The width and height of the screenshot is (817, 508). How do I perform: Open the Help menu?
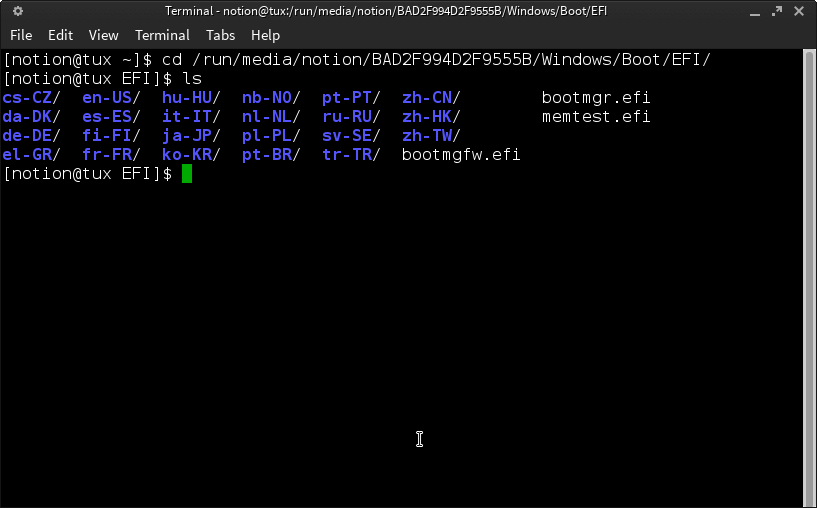coord(265,35)
